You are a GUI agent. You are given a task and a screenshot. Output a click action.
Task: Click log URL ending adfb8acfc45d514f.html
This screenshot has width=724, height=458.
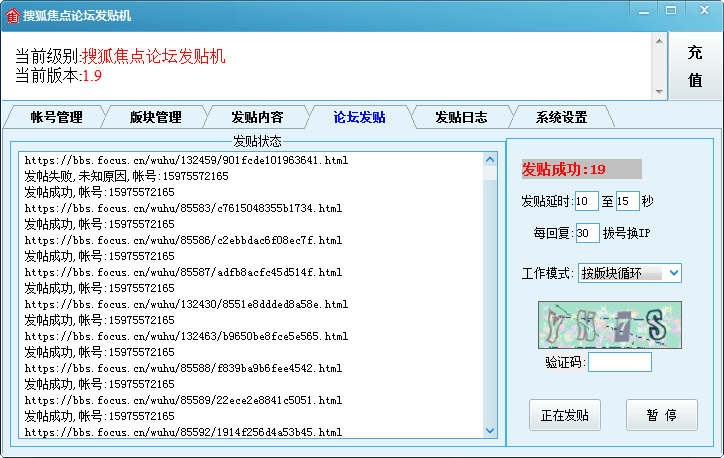(183, 272)
